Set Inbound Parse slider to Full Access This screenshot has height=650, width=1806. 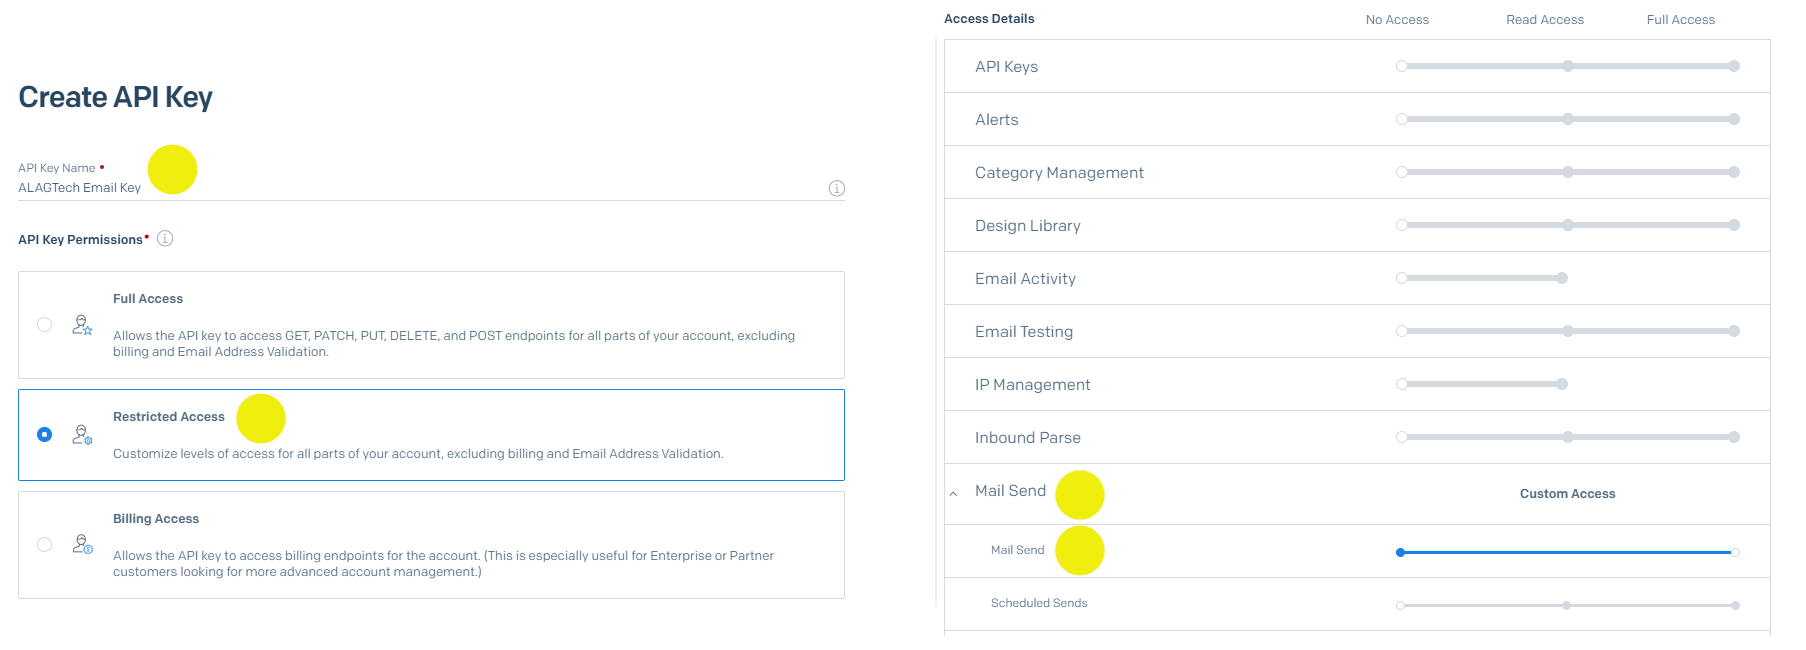coord(1734,437)
